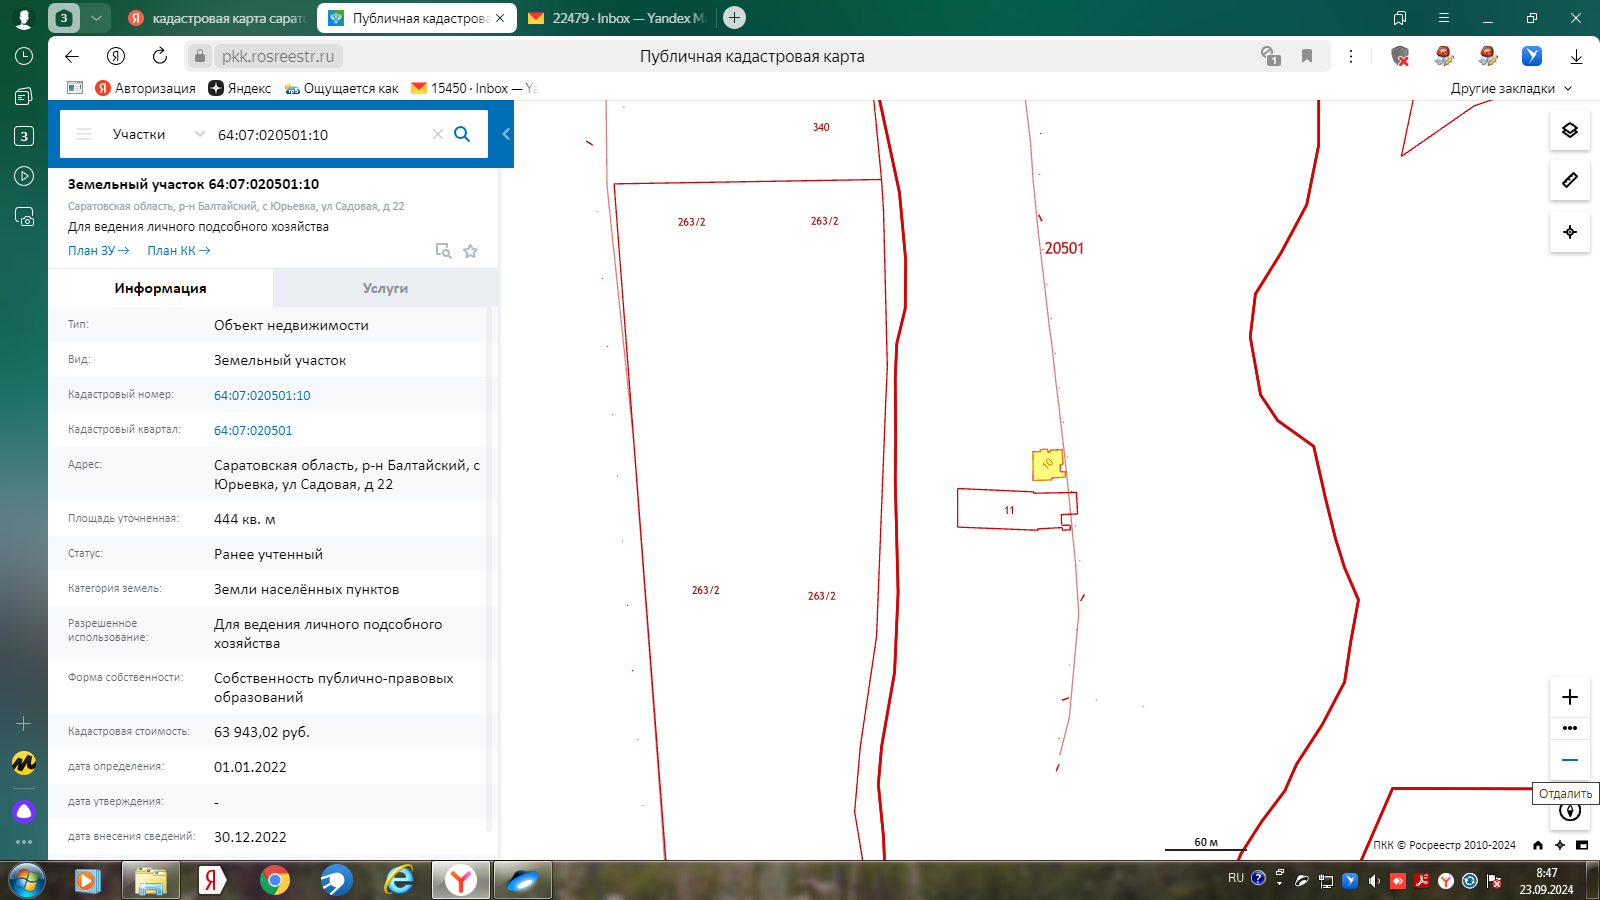Open the map layers panel icon

(1570, 130)
